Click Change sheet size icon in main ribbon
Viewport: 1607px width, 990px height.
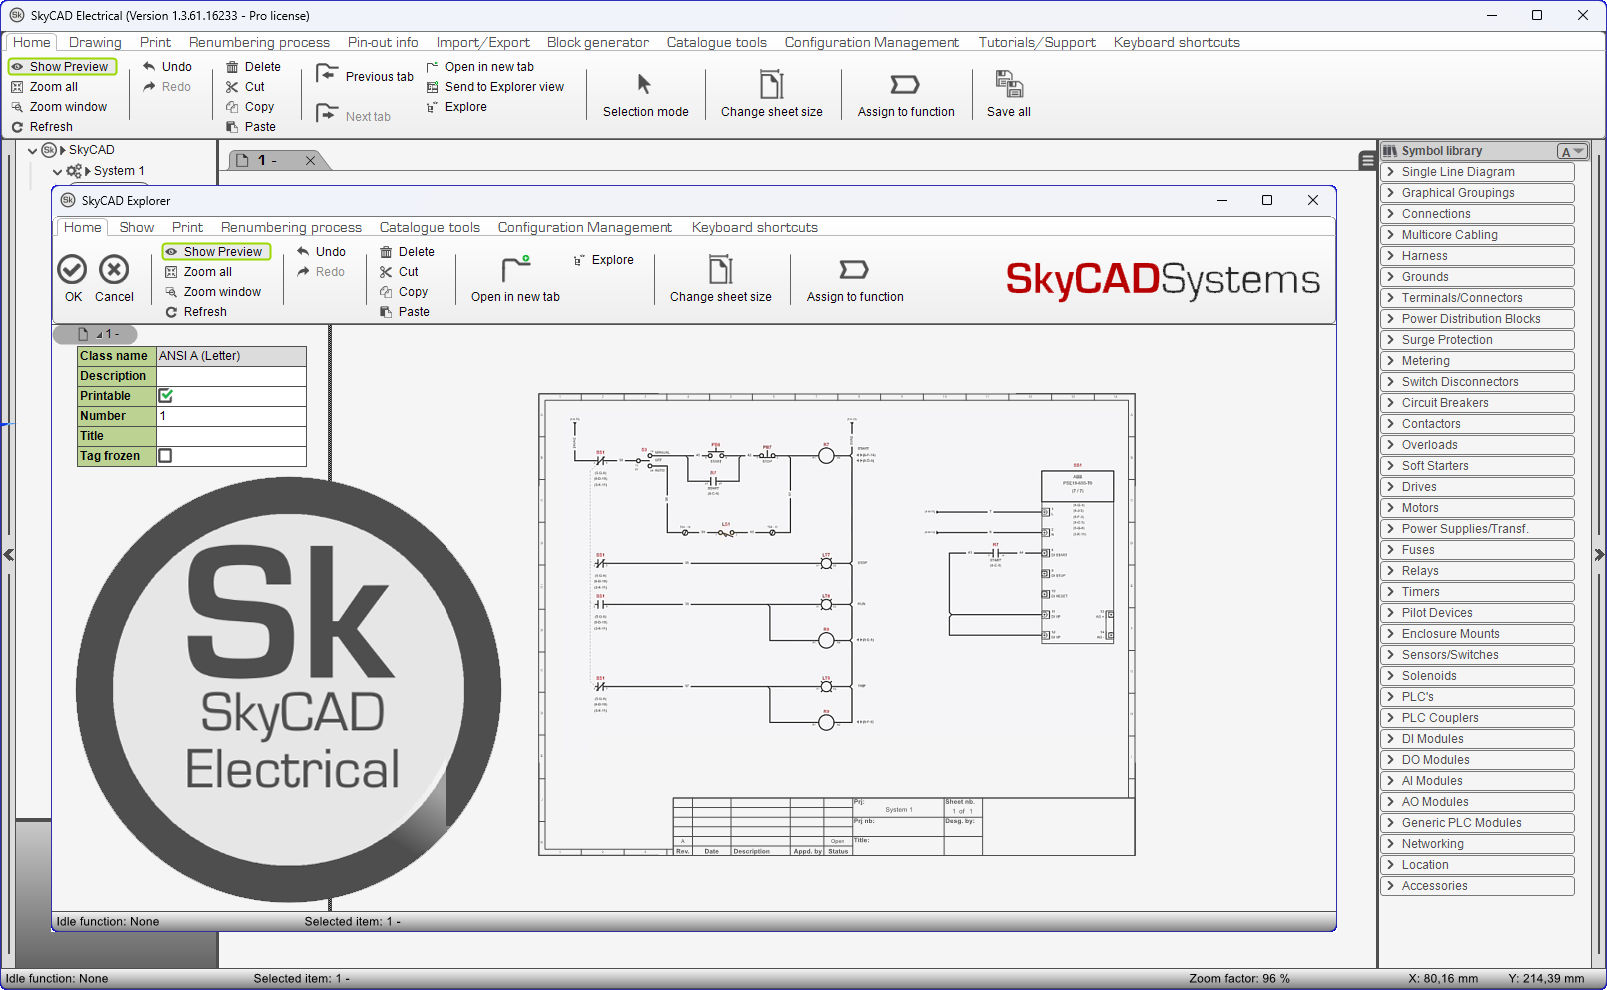click(772, 84)
